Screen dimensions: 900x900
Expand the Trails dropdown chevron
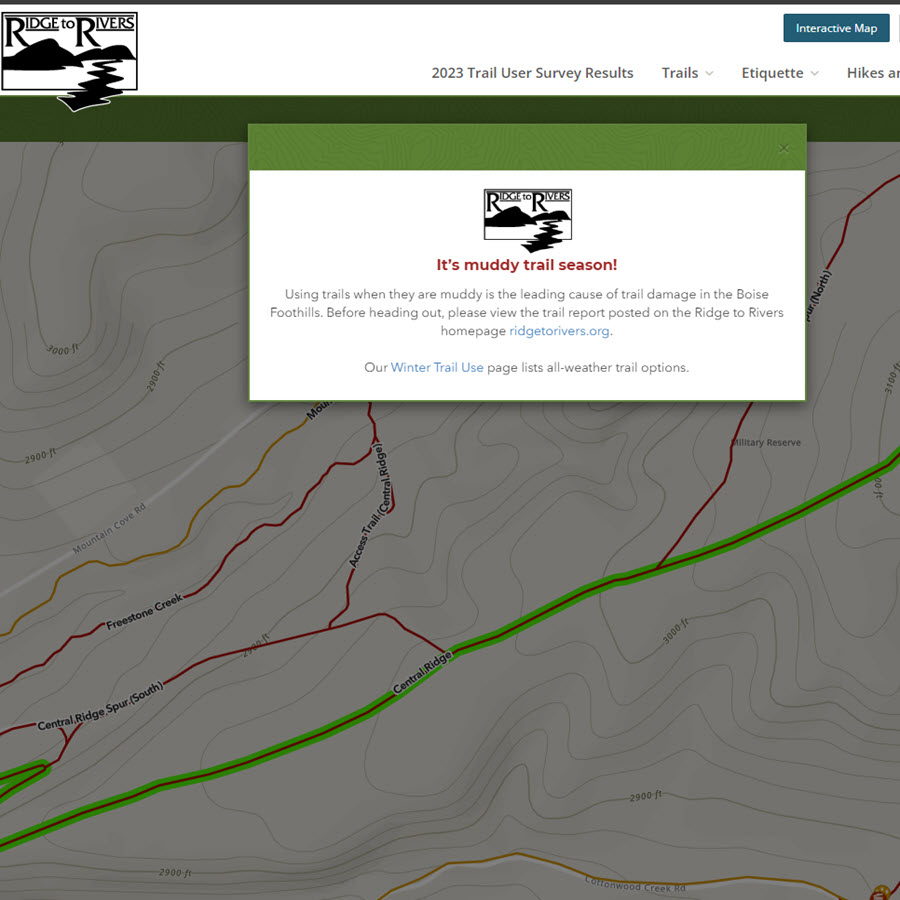point(709,73)
